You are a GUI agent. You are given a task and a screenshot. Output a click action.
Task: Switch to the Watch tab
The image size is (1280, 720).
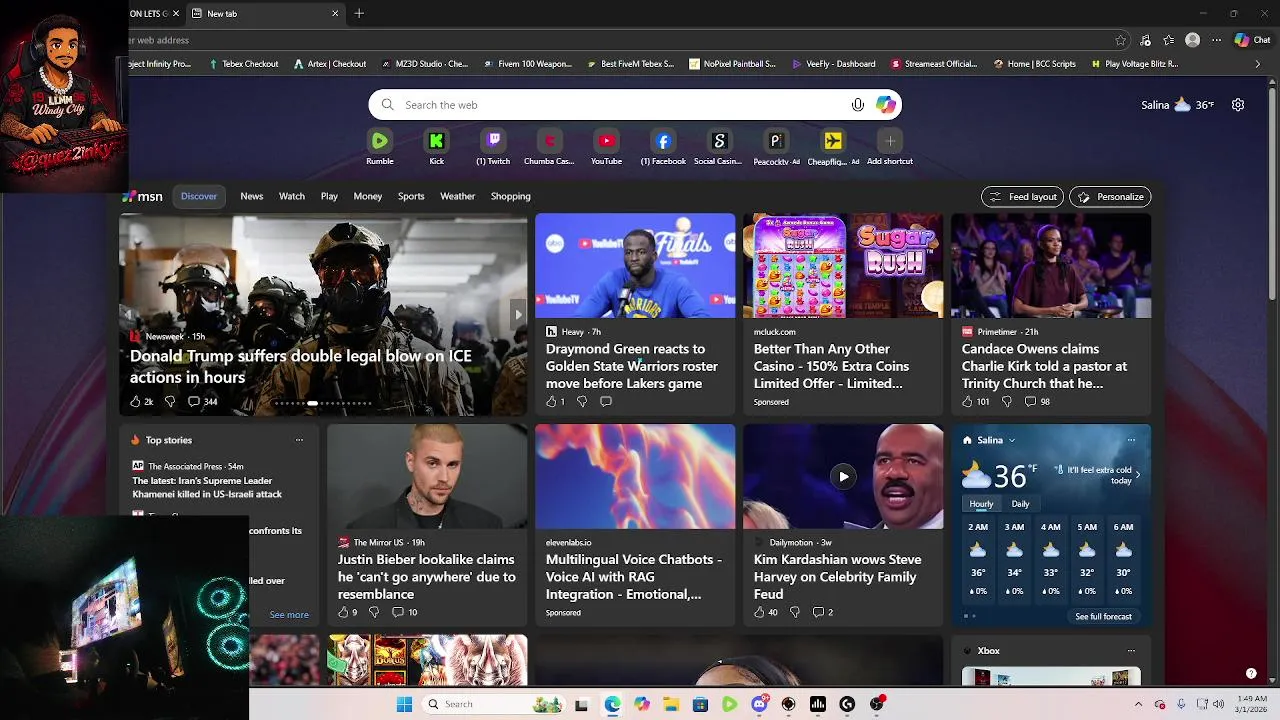tap(292, 196)
